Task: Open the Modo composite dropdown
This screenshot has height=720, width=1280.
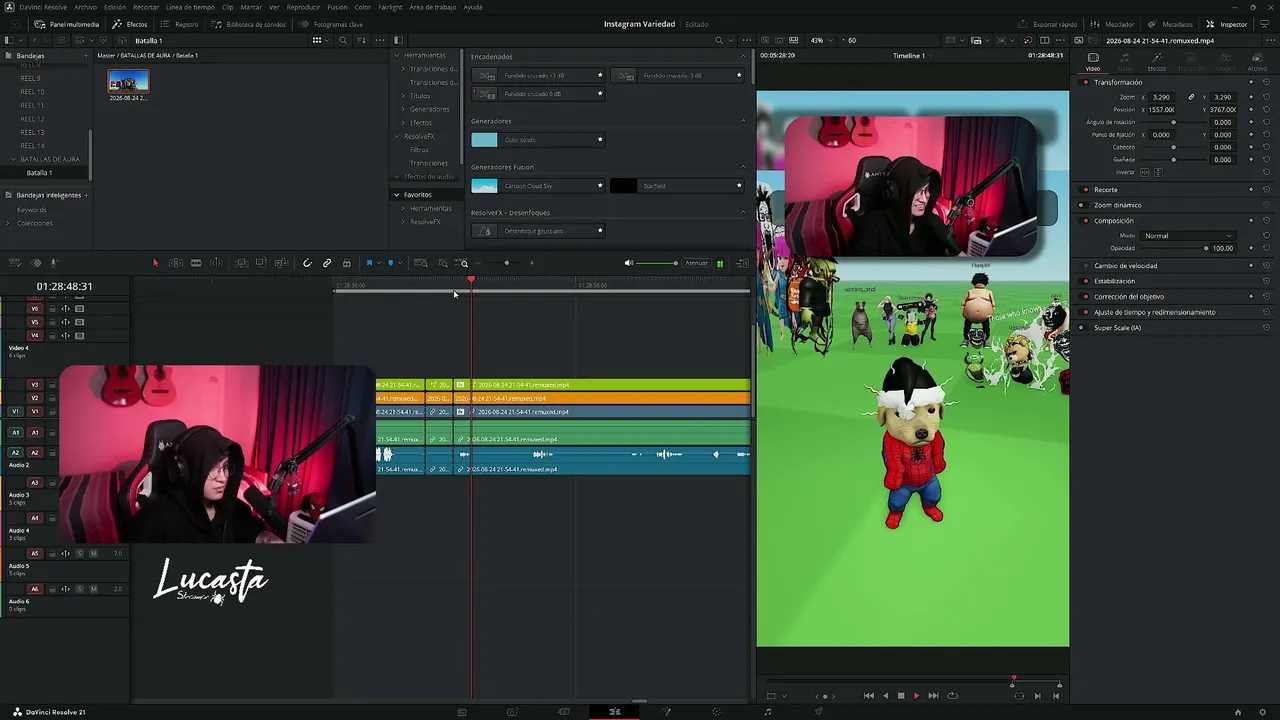Action: coord(1188,236)
